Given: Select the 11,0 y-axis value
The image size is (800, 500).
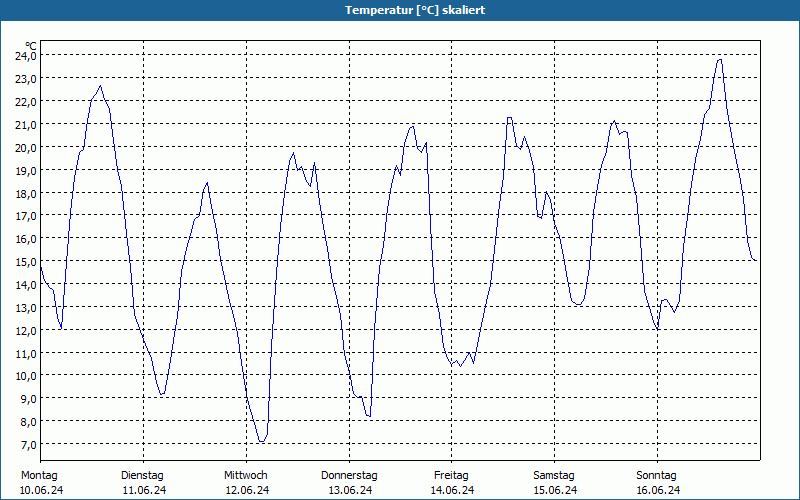Looking at the screenshot, I should click(26, 353).
